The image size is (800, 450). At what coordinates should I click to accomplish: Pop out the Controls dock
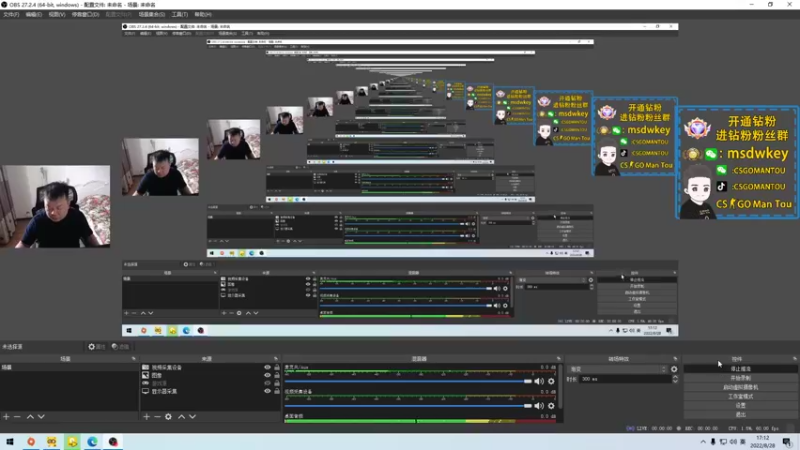coord(794,359)
